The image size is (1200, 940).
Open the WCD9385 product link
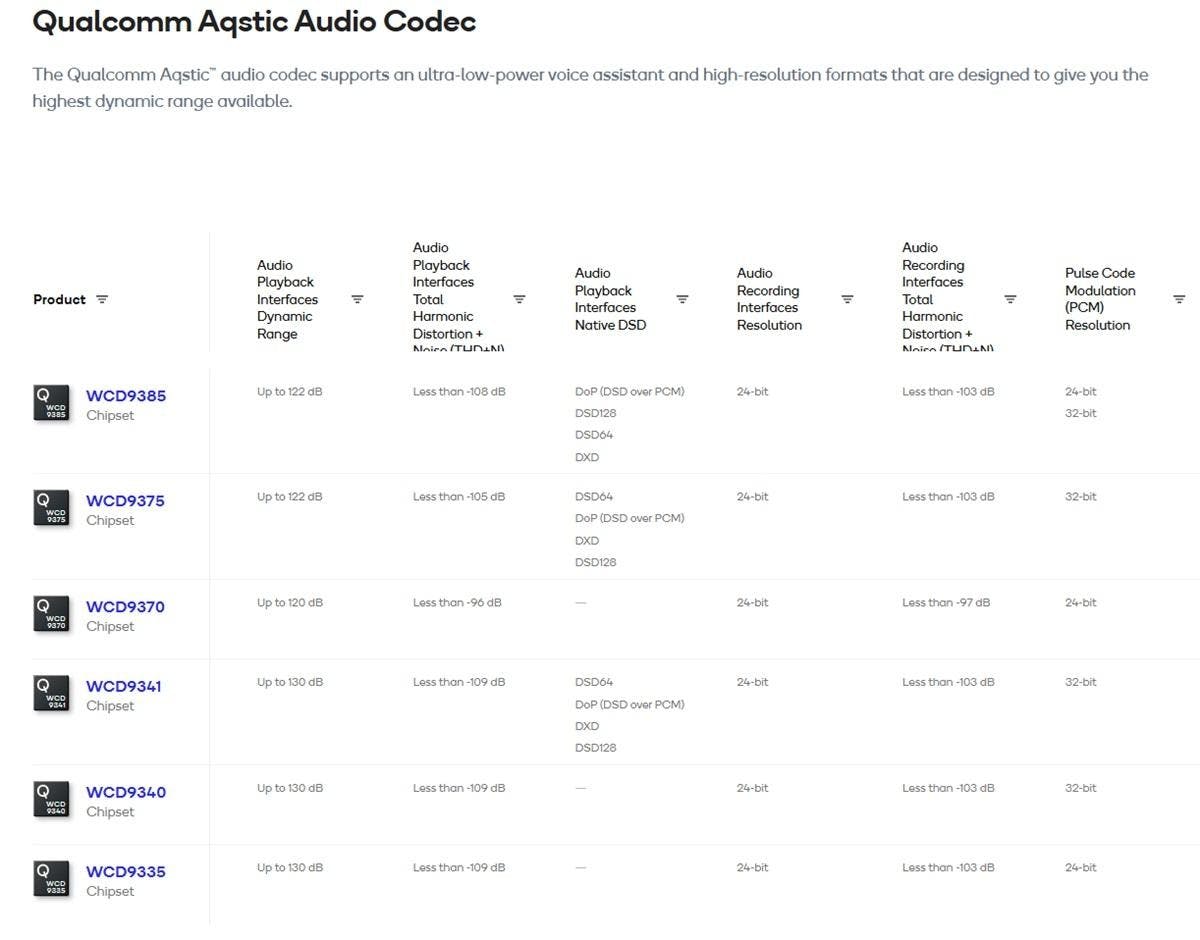click(x=126, y=396)
